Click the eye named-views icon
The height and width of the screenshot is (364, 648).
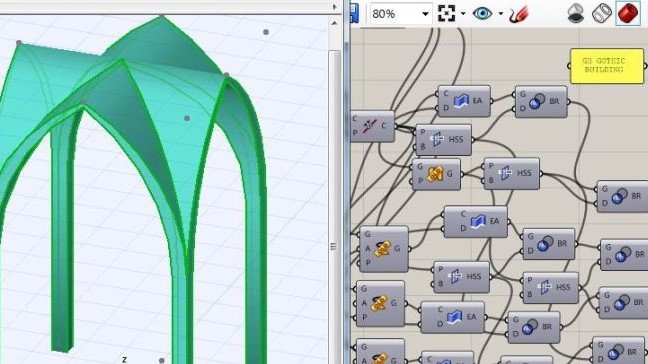pos(482,14)
